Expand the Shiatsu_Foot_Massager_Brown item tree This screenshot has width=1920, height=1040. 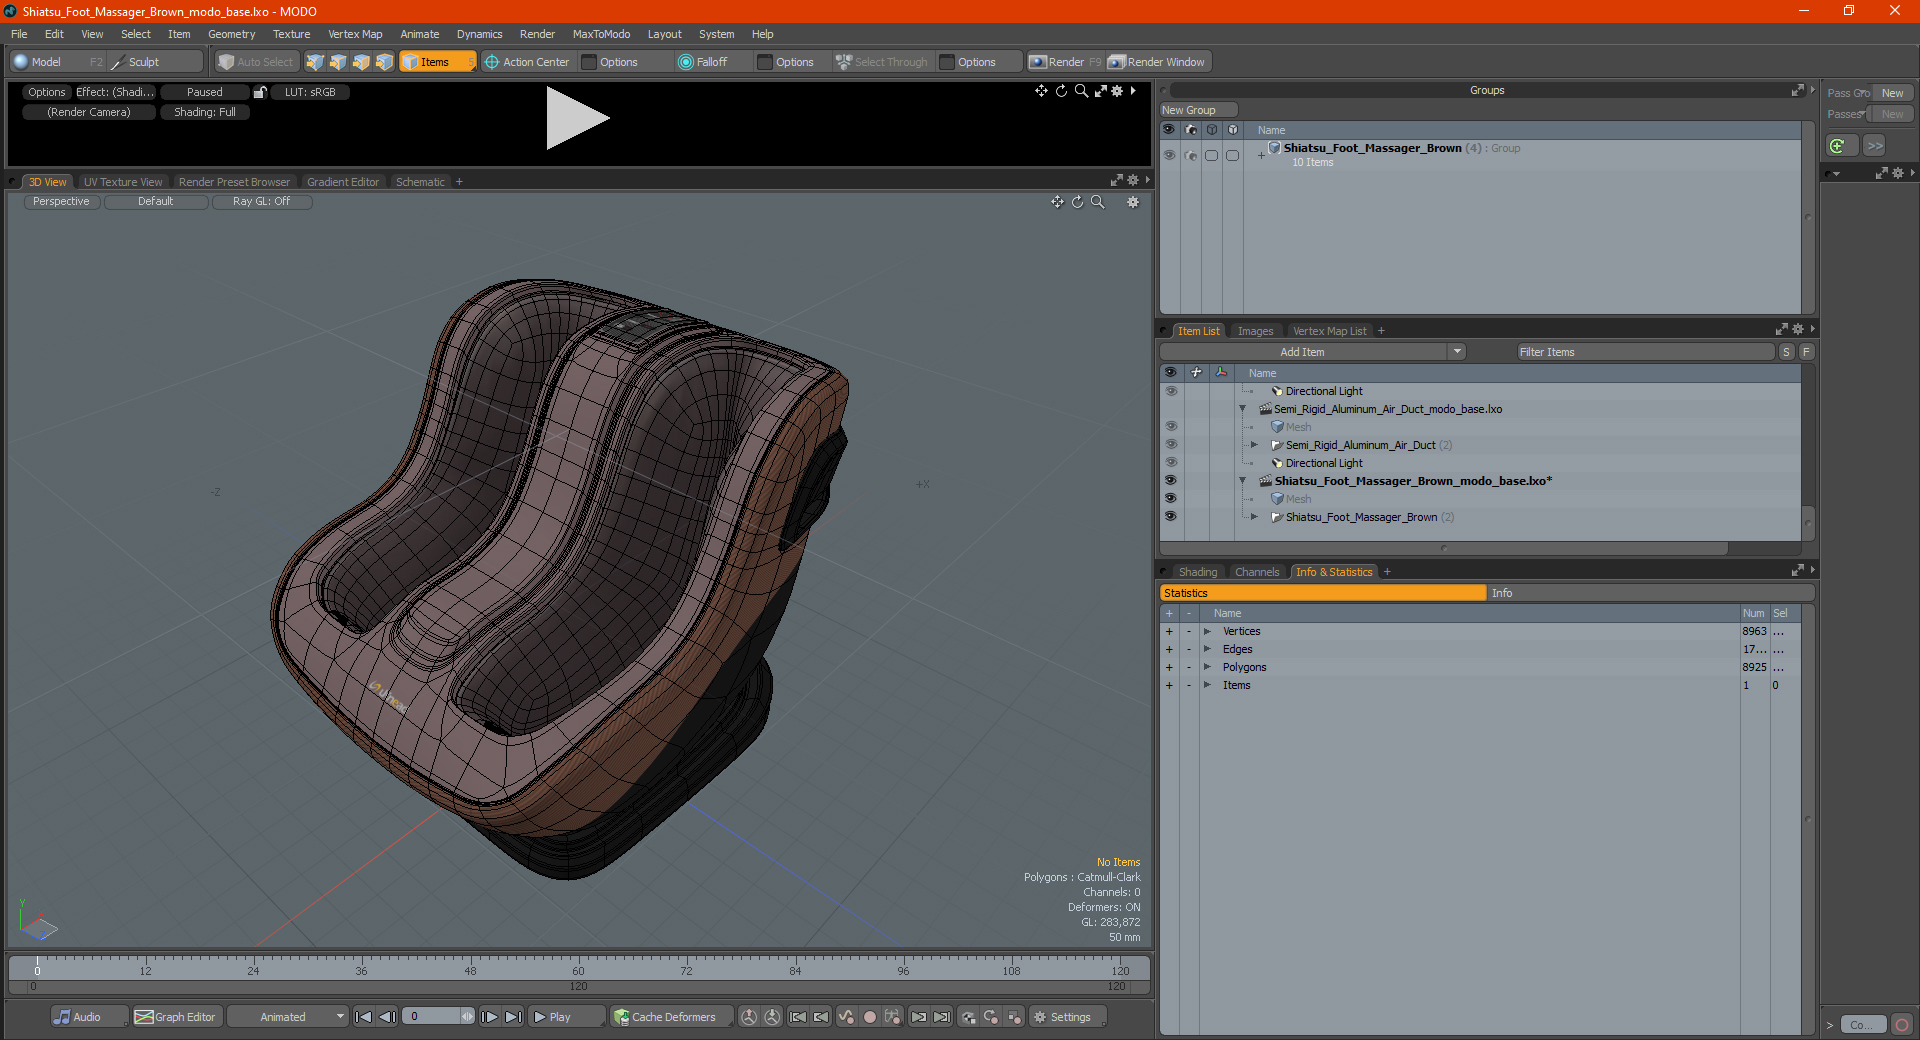click(x=1254, y=517)
